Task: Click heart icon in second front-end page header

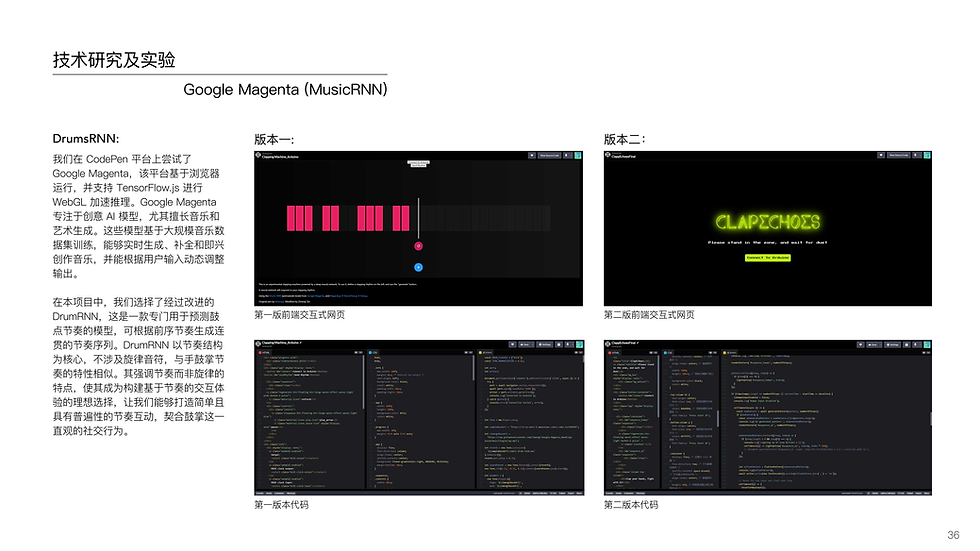Action: pyautogui.click(x=881, y=156)
